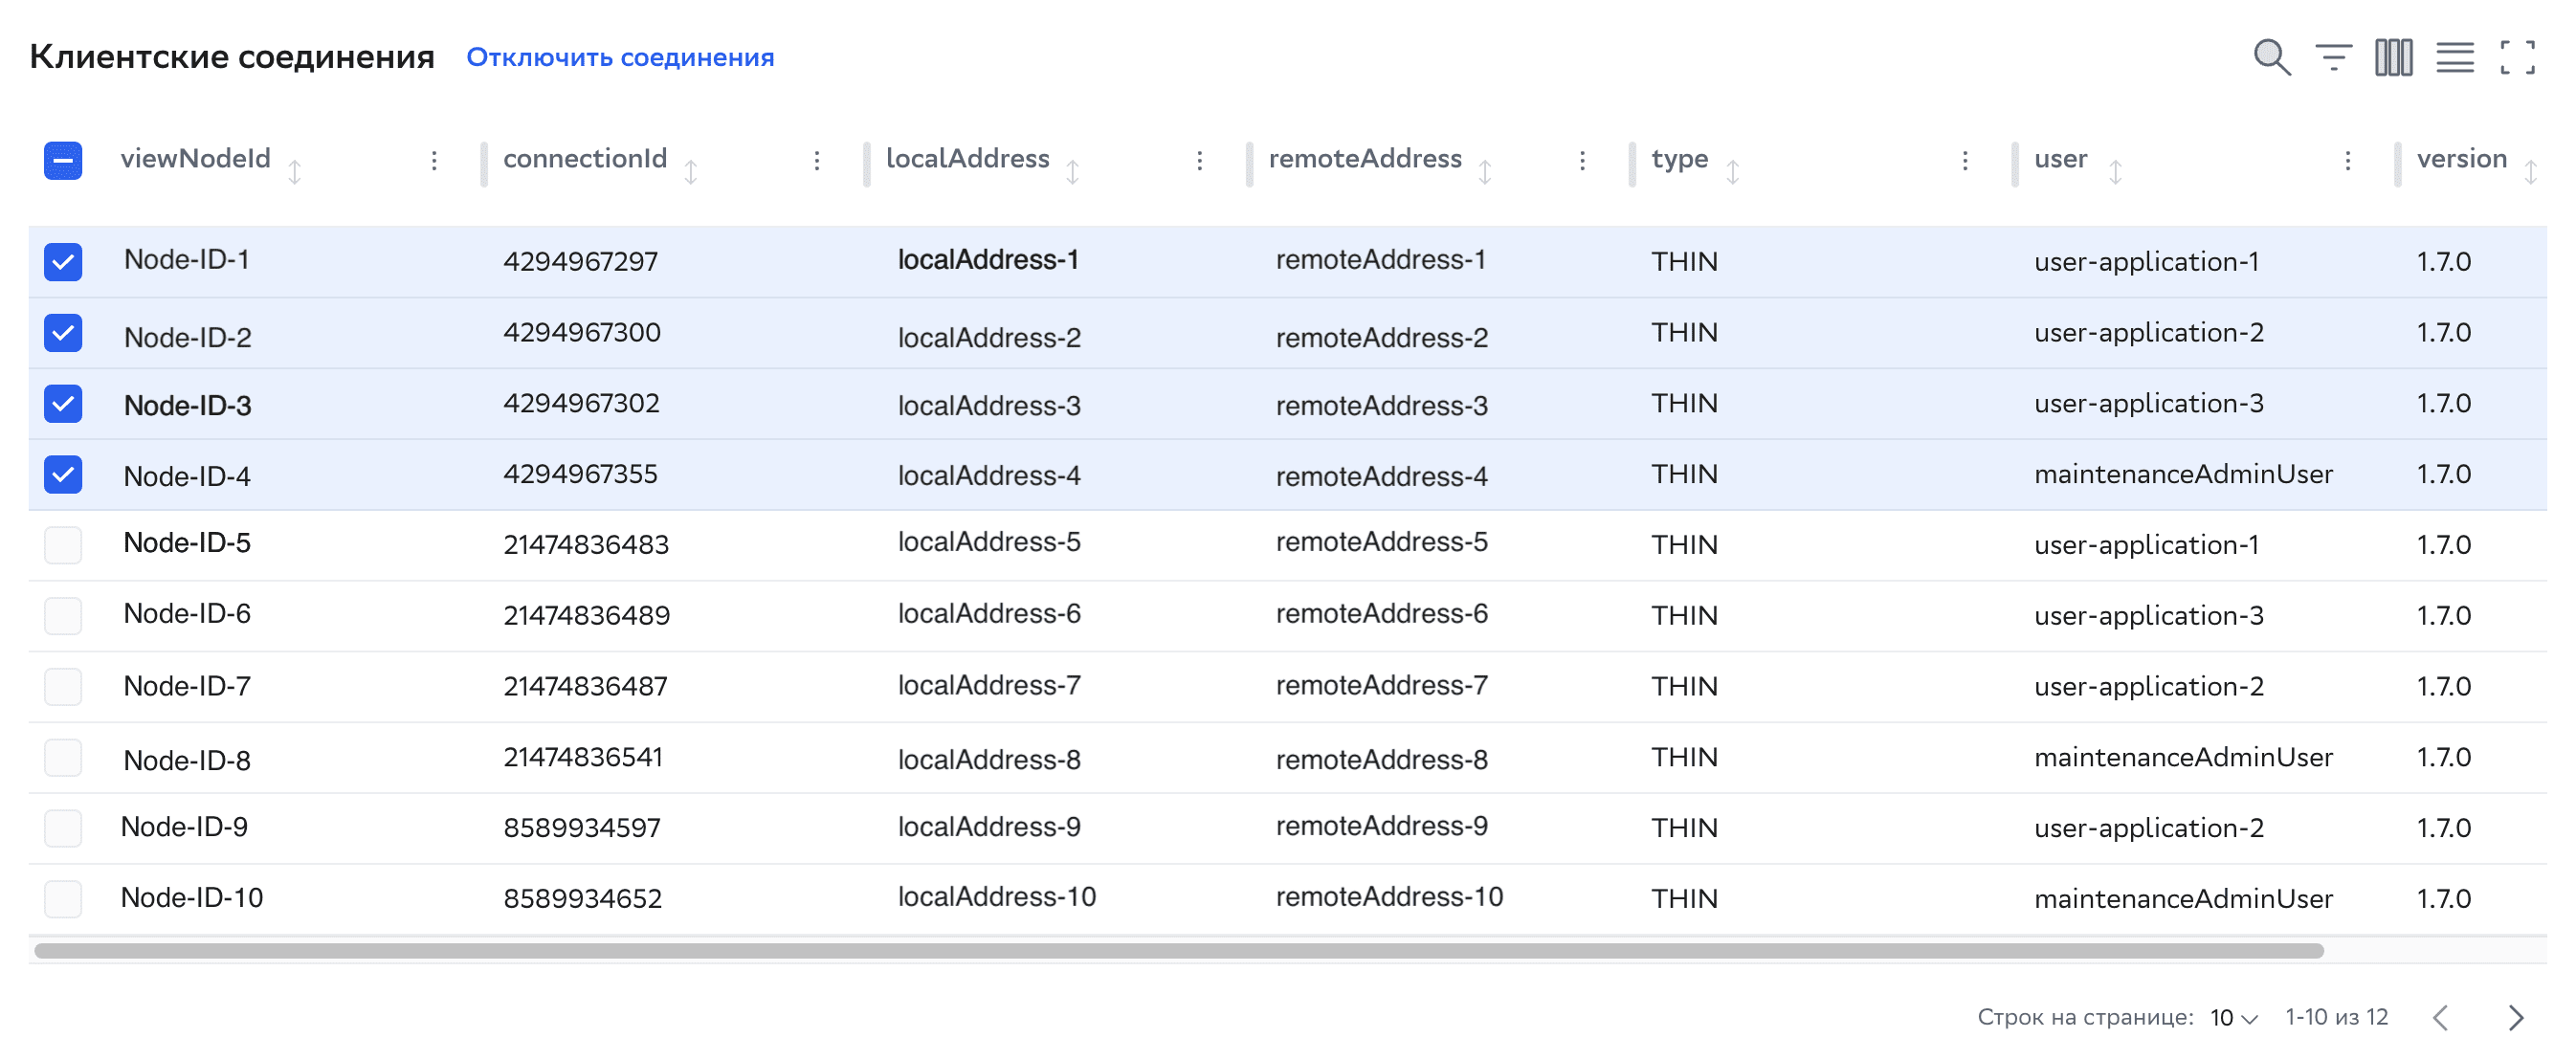Open the user column three-dot menu
The width and height of the screenshot is (2576, 1060).
[x=2348, y=160]
